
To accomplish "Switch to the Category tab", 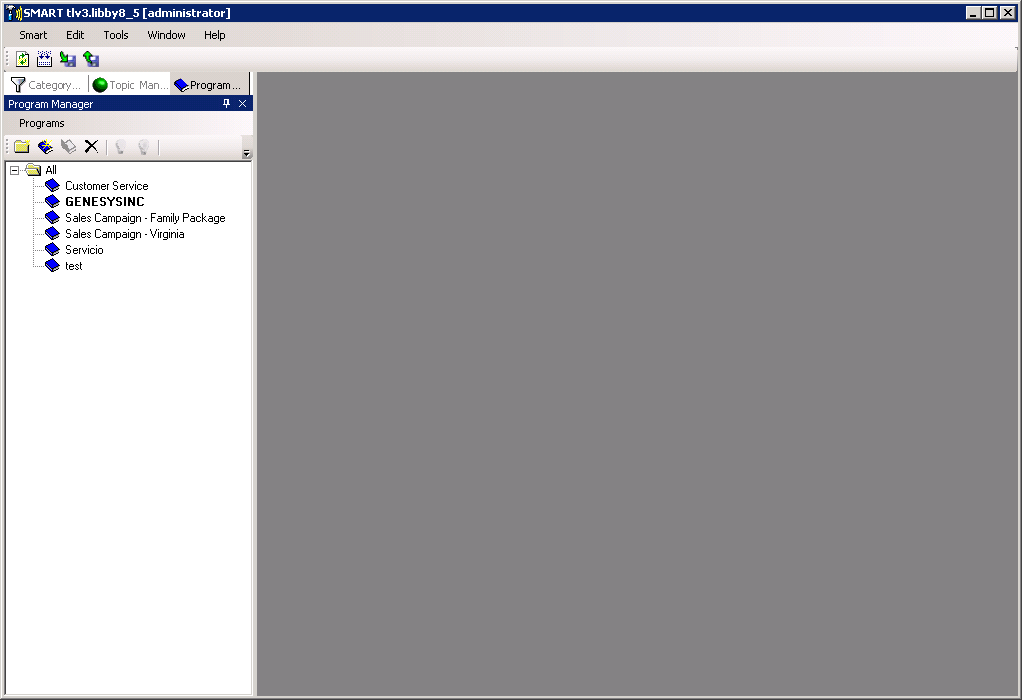I will (46, 85).
